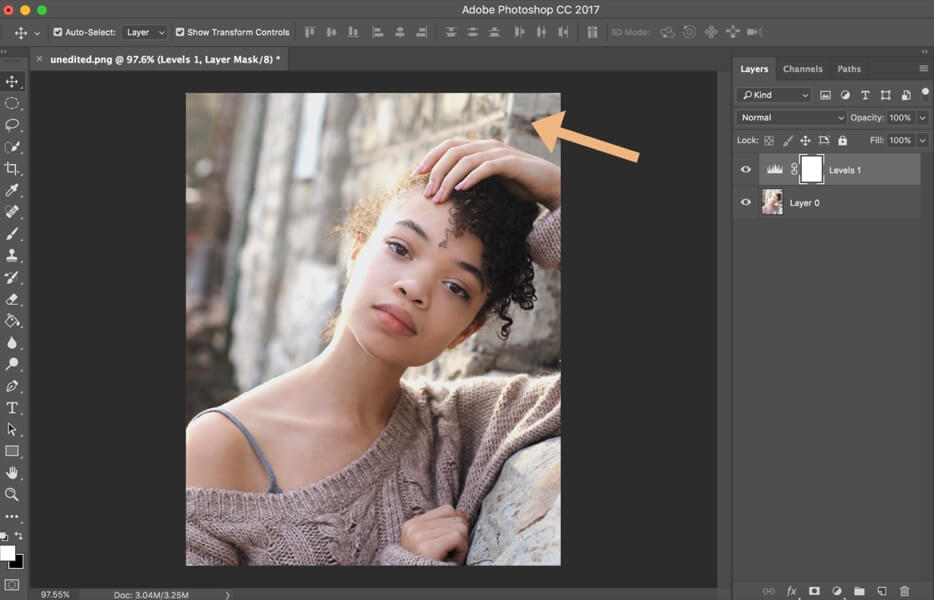Delete a layer using the trash icon
Viewport: 934px width, 600px height.
[905, 589]
